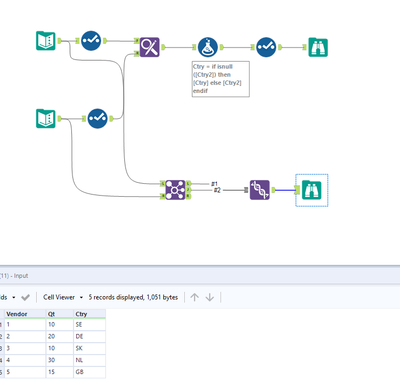Select Vendor cell 3 in the SK row
Image resolution: width=400 pixels, height=381 pixels.
(x=25, y=348)
